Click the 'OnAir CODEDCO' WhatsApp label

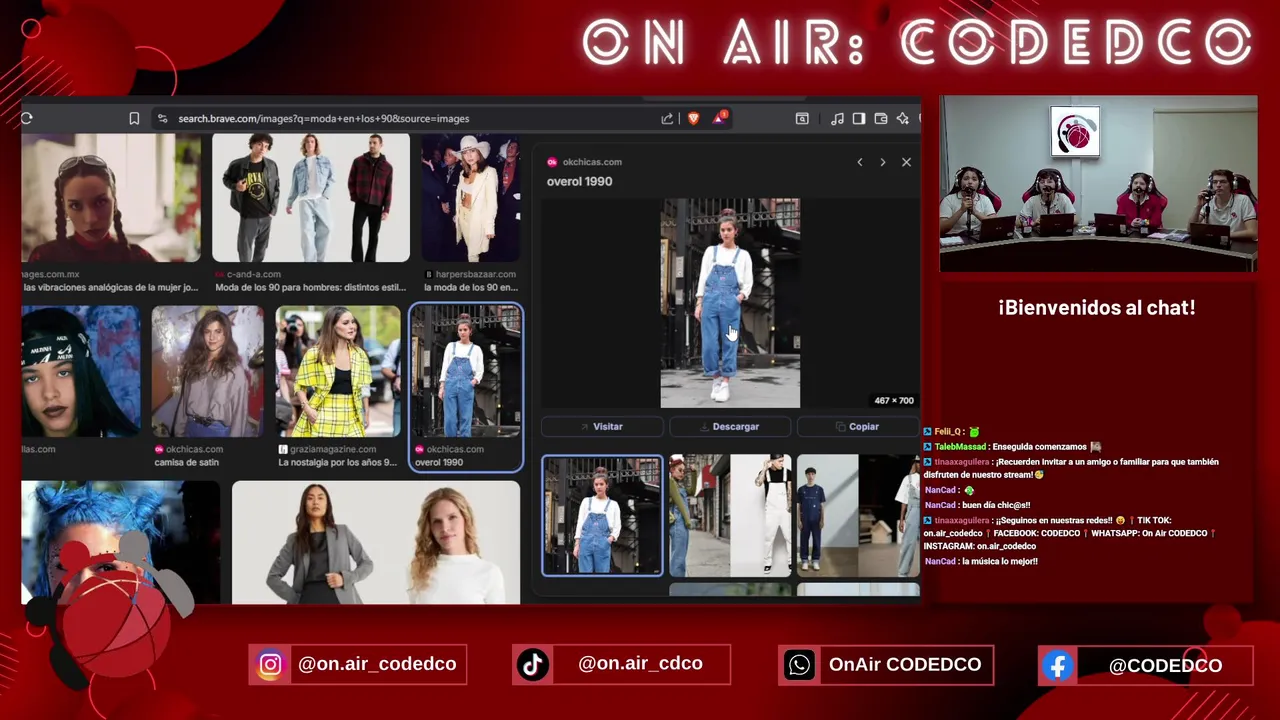point(905,664)
